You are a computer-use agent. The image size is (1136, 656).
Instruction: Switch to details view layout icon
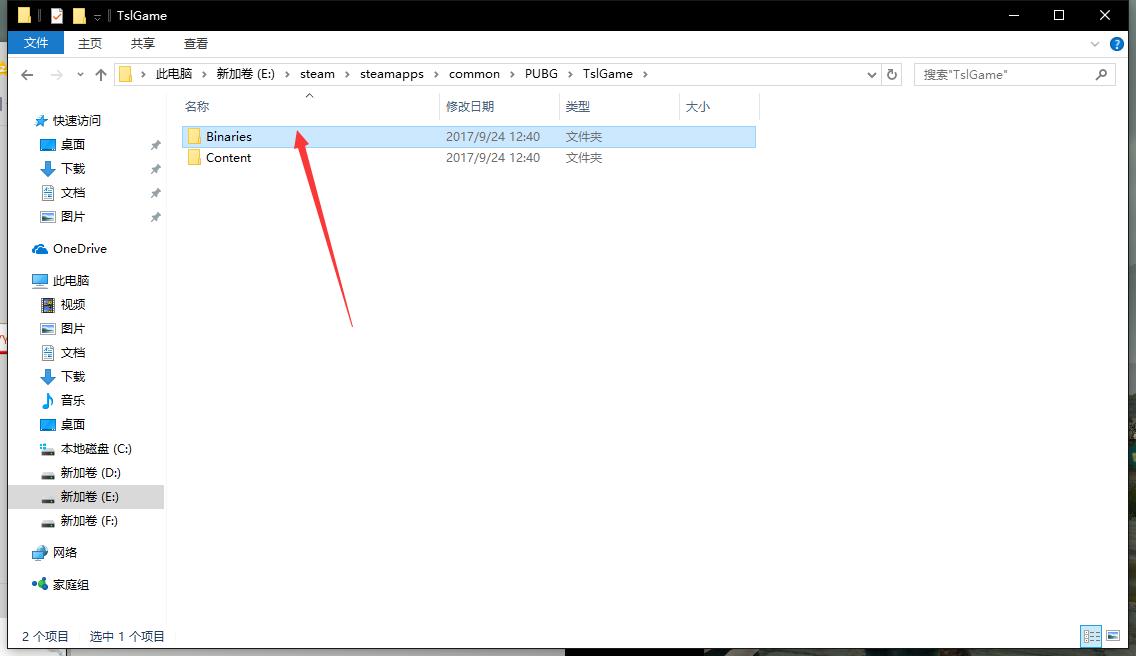tap(1091, 636)
